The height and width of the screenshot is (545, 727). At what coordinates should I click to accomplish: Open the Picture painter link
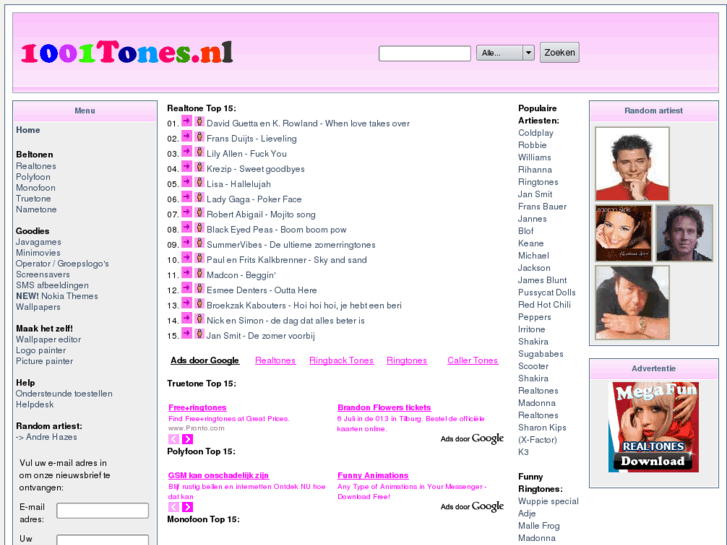[x=45, y=361]
